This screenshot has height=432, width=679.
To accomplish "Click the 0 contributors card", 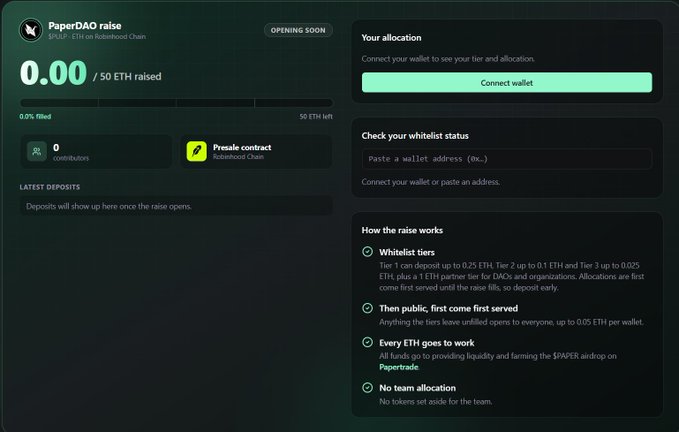I will (96, 151).
